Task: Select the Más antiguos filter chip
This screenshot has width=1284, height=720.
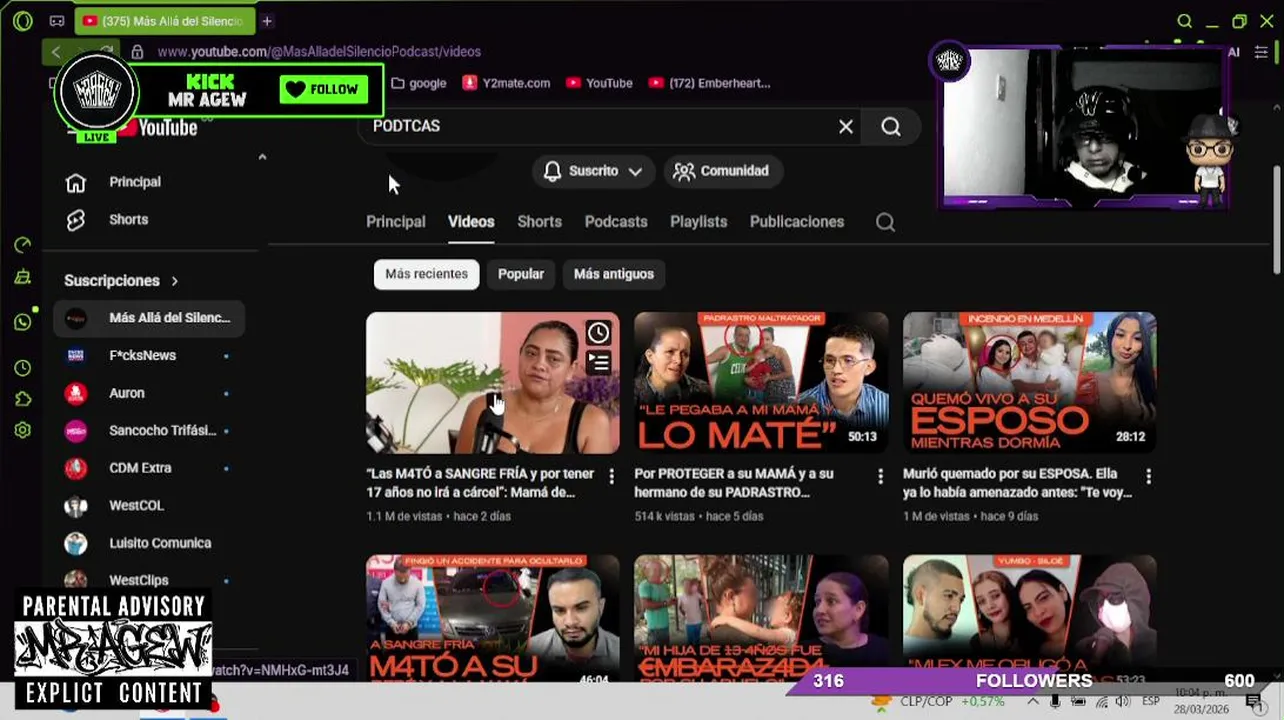Action: click(x=614, y=274)
